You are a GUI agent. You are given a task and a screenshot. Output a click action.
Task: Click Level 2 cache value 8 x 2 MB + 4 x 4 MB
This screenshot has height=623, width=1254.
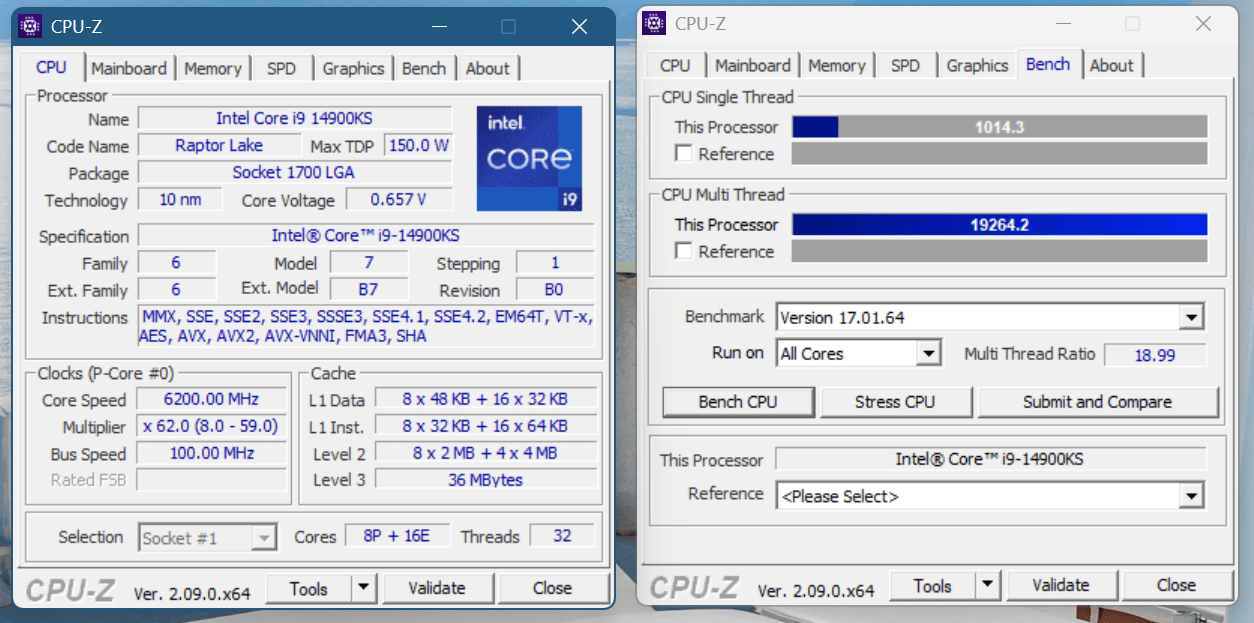click(486, 453)
